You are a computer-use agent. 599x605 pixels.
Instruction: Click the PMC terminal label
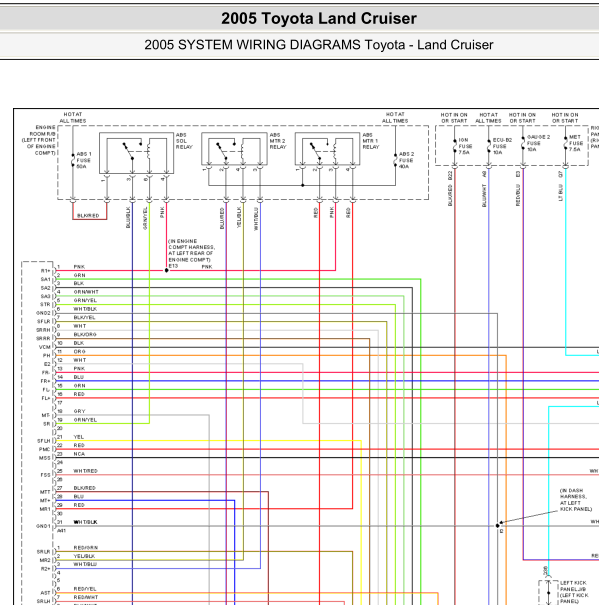tap(45, 450)
